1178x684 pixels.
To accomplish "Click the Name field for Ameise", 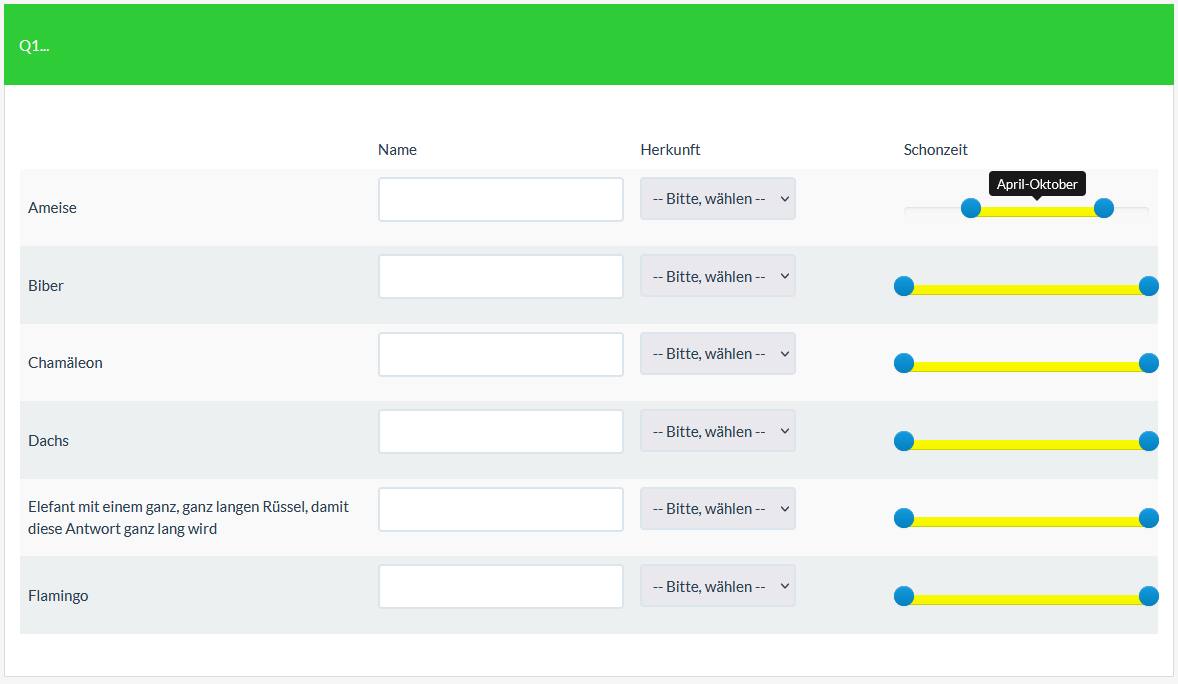I will (500, 199).
